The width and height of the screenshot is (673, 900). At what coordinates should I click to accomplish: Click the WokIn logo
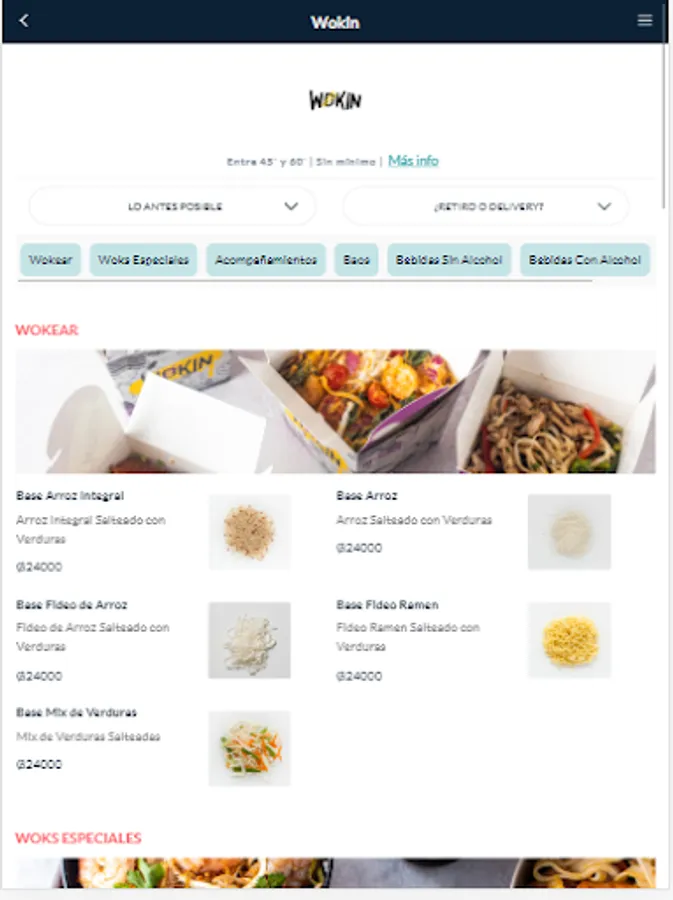[335, 100]
